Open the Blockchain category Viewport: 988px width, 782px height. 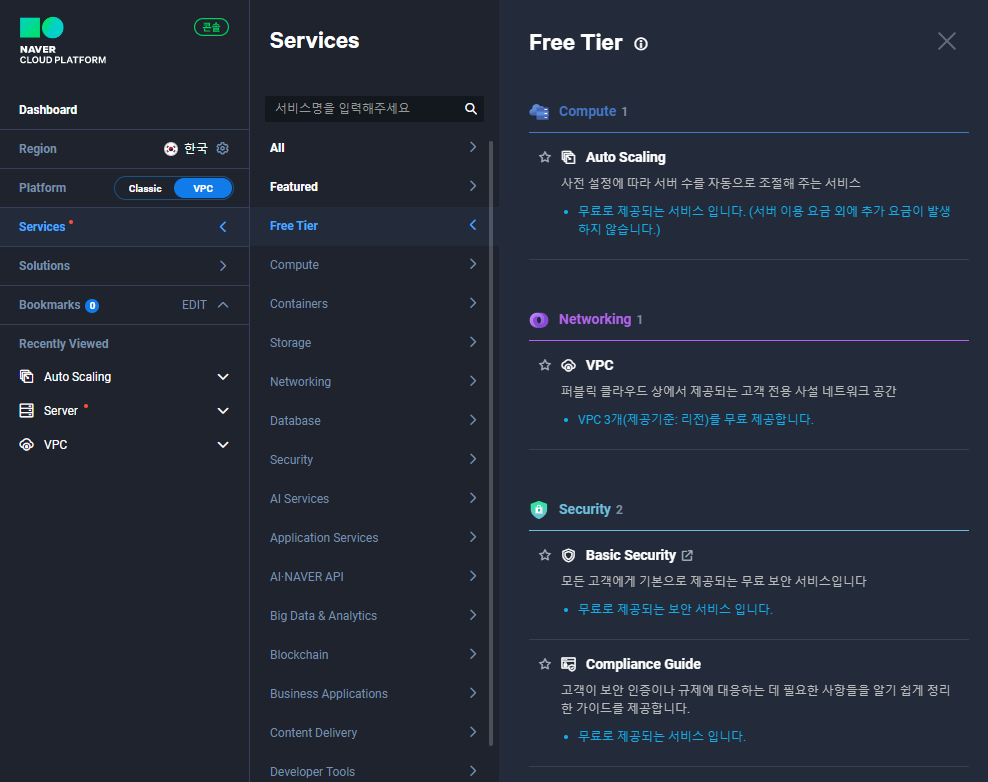tap(374, 656)
